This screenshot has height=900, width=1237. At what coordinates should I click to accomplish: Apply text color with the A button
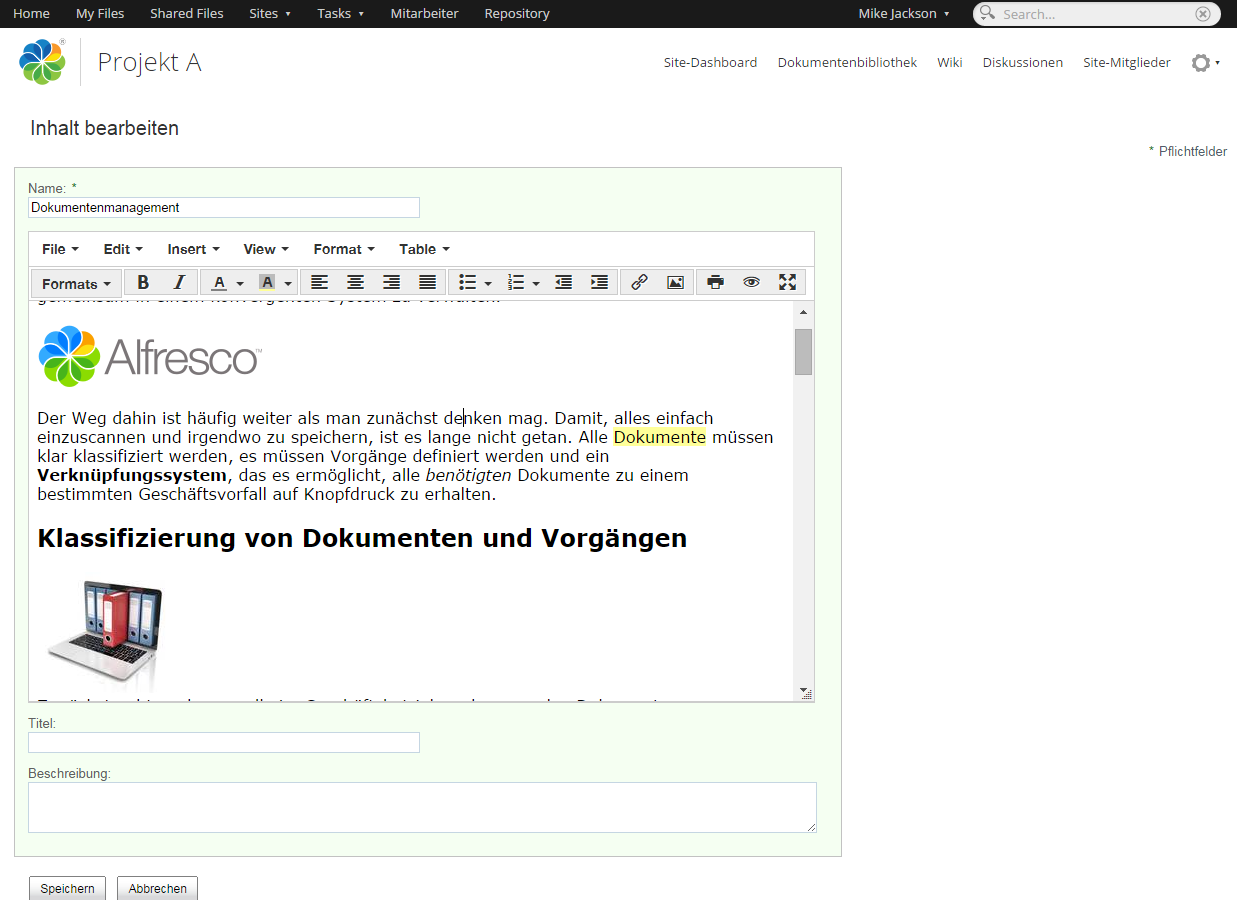[219, 283]
